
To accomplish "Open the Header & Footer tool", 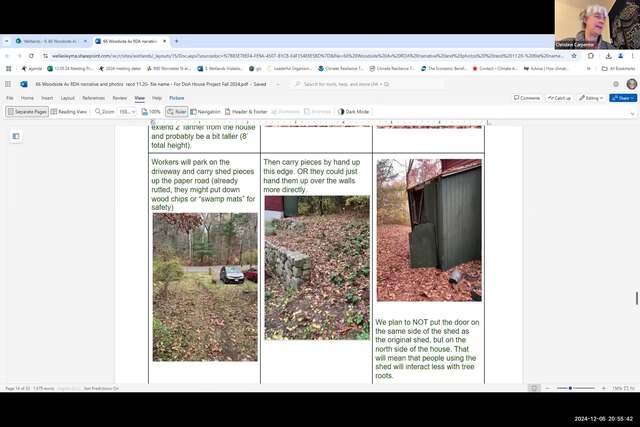I will coord(246,112).
